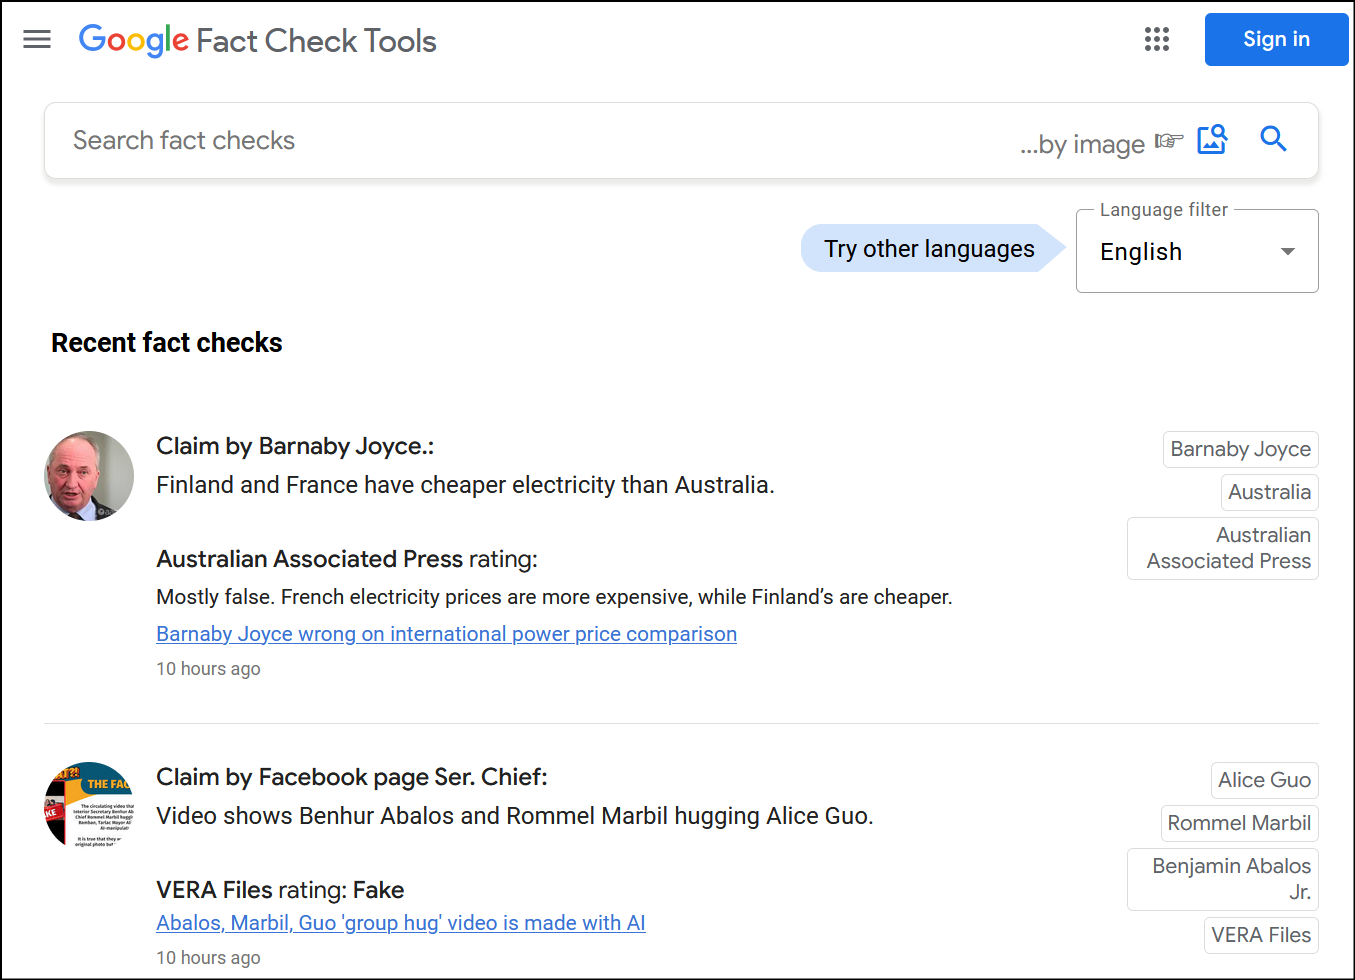
Task: Click the search by image icon
Action: [x=1212, y=139]
